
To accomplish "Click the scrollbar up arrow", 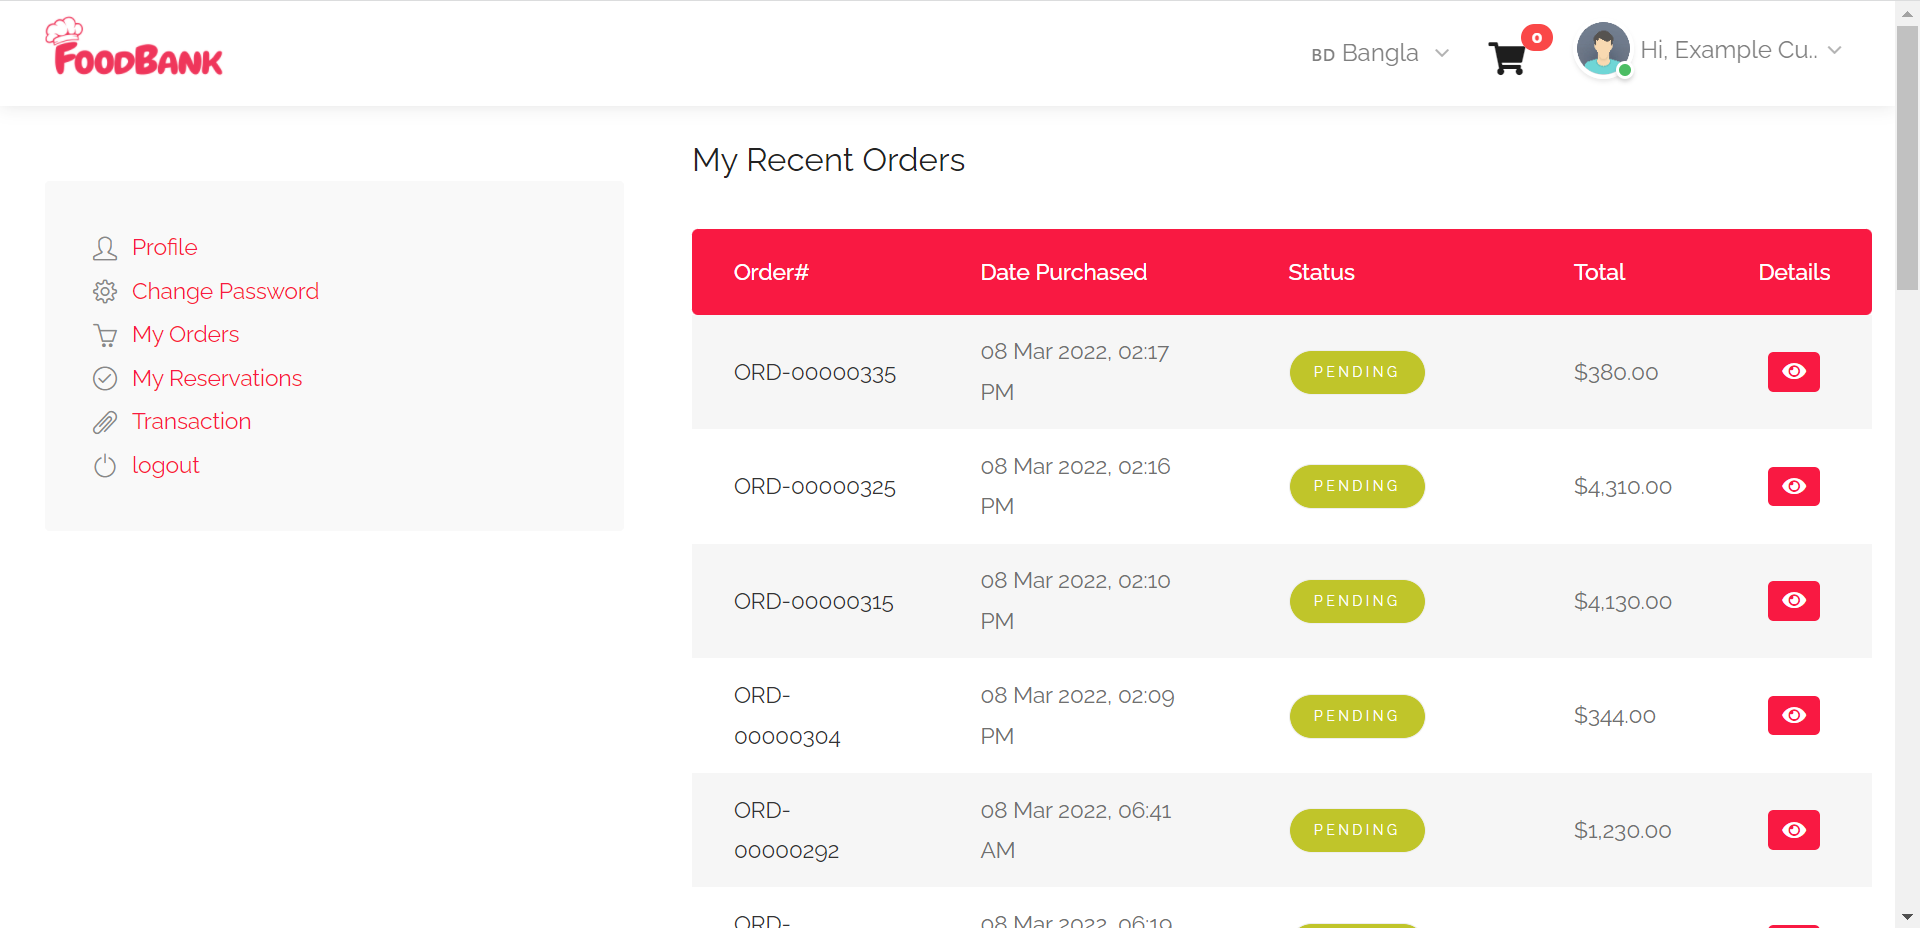I will point(1907,12).
